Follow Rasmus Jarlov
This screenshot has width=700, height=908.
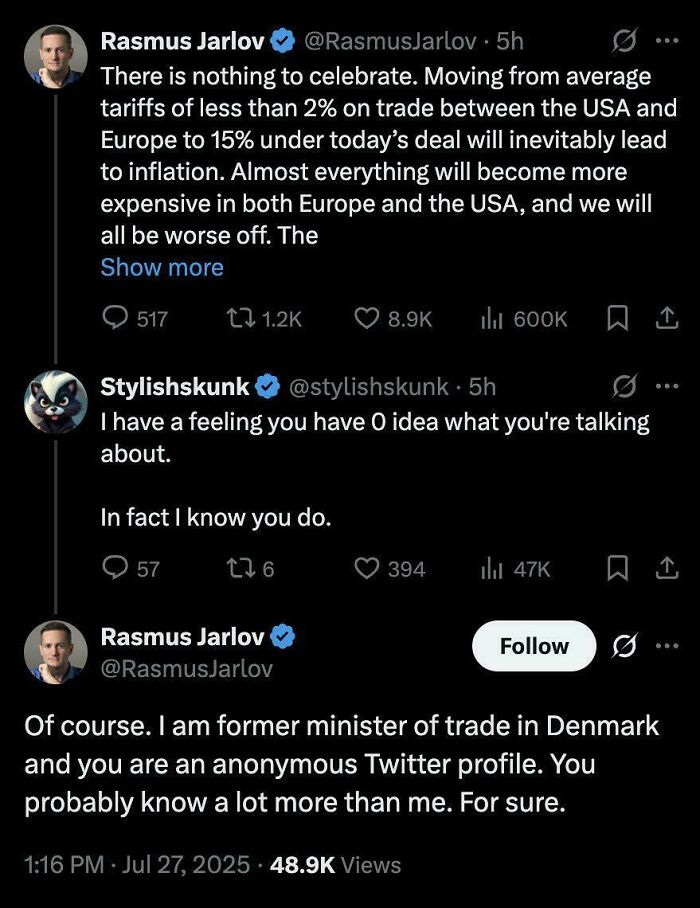(x=533, y=646)
